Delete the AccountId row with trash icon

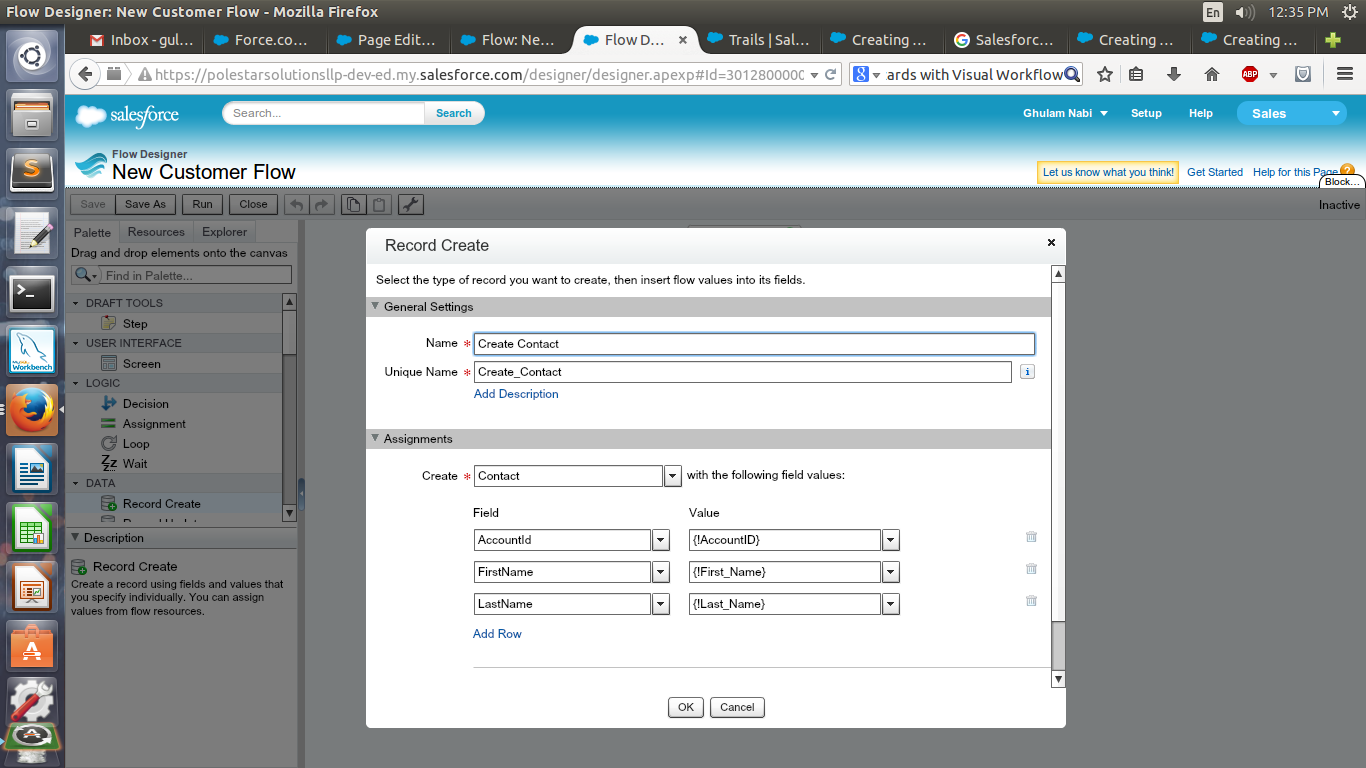click(x=1031, y=537)
